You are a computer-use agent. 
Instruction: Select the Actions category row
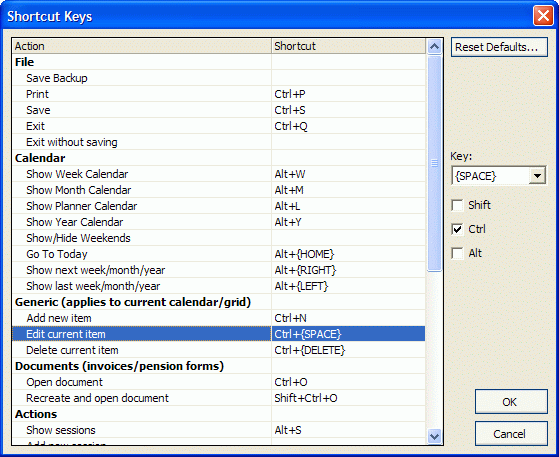point(219,414)
